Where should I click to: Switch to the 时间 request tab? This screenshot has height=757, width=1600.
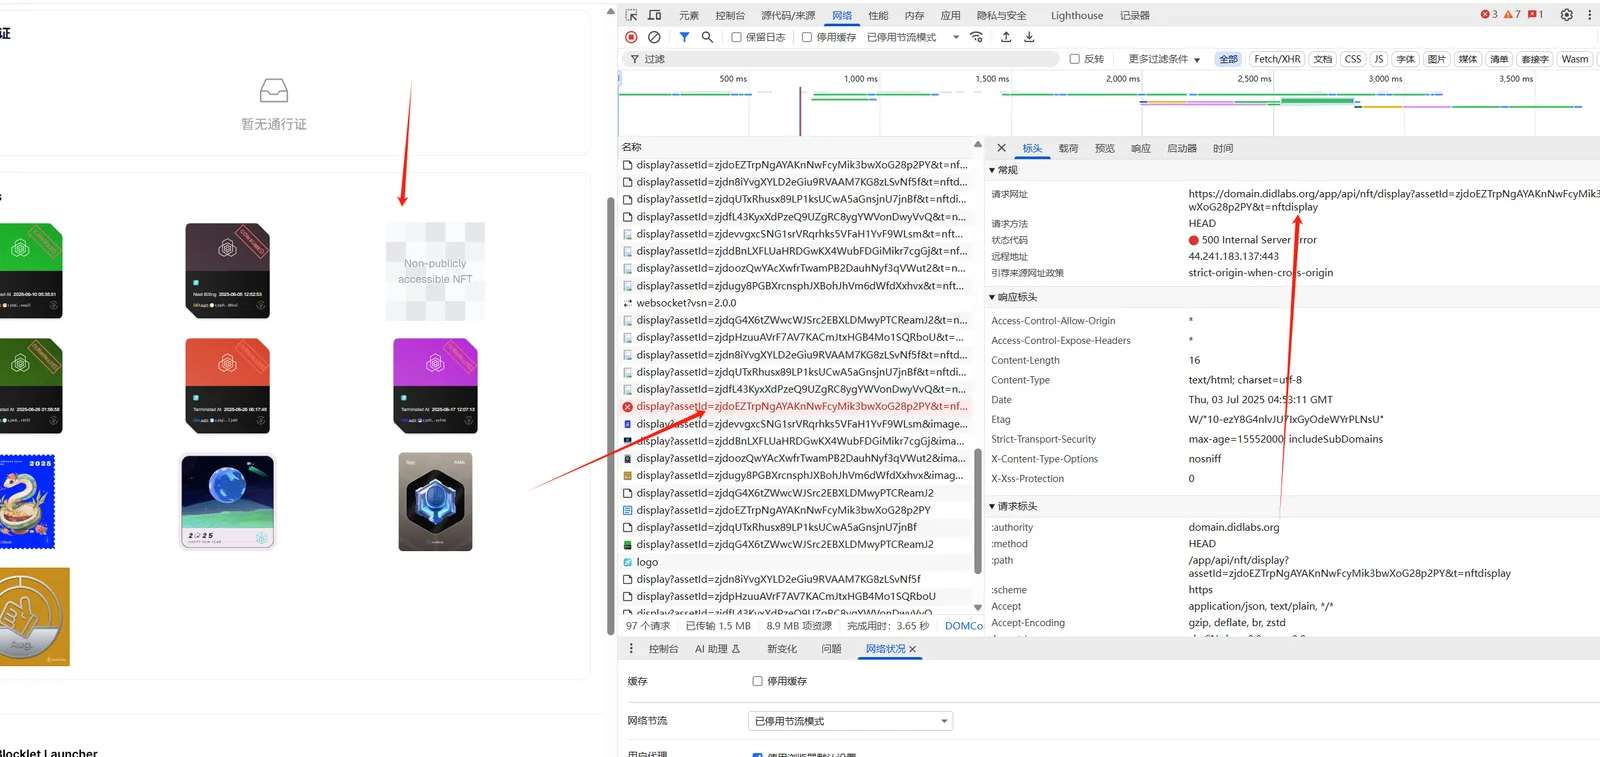pos(1223,148)
